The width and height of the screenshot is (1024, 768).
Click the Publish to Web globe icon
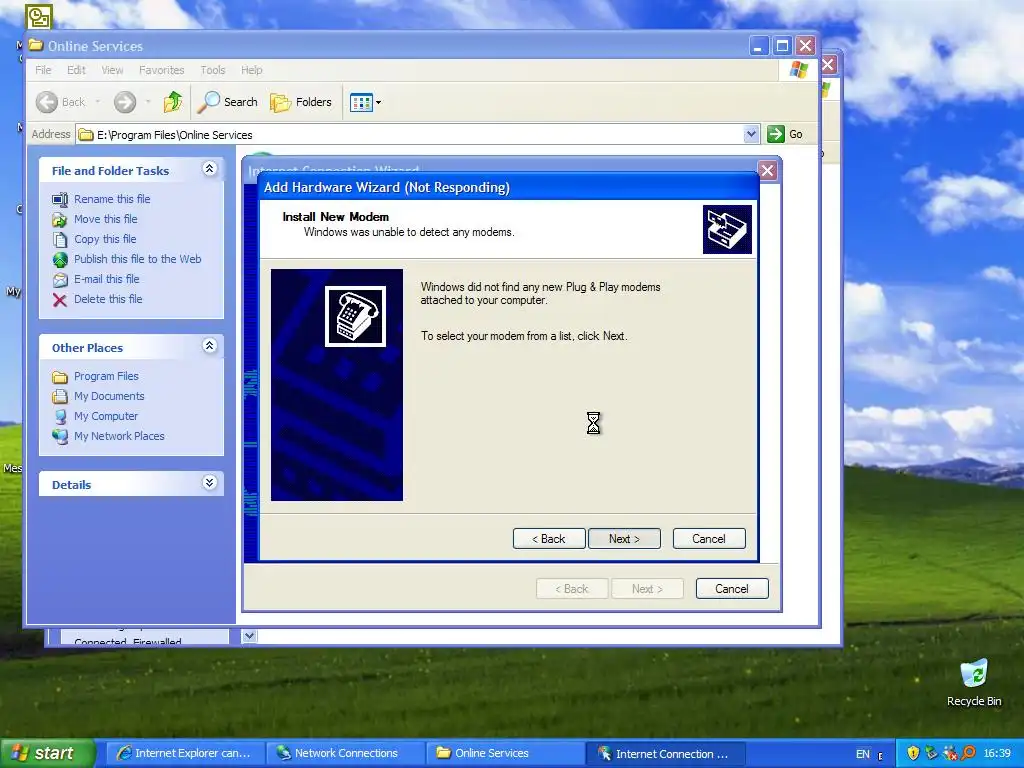tap(60, 260)
